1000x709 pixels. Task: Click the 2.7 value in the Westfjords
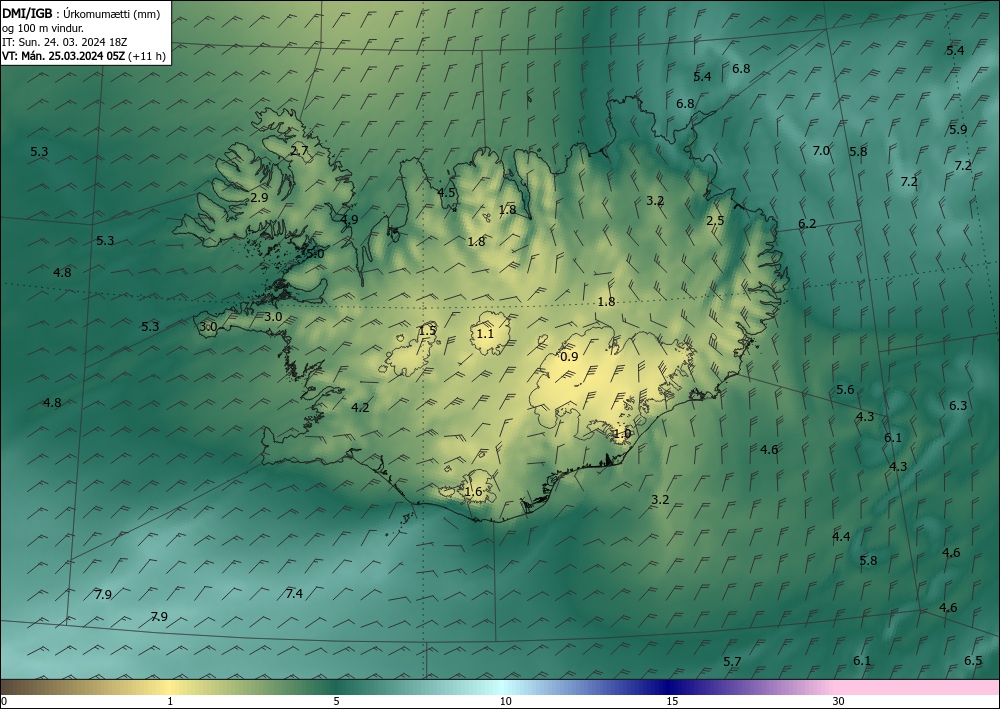[x=300, y=152]
